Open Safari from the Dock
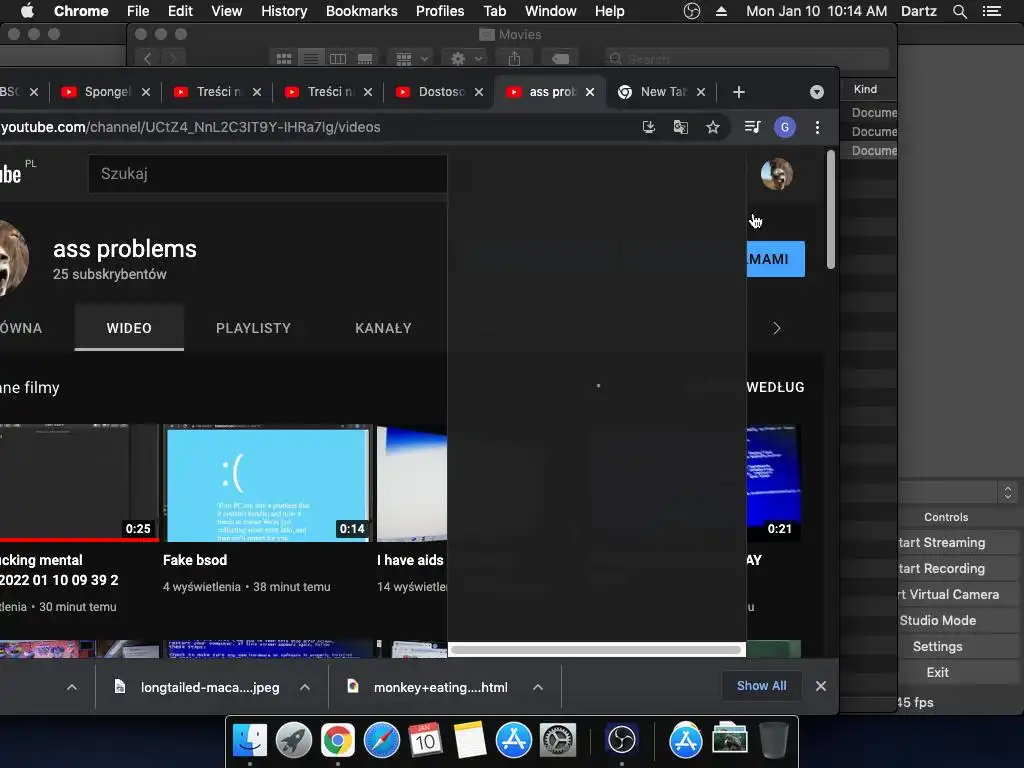The width and height of the screenshot is (1024, 768). [381, 740]
